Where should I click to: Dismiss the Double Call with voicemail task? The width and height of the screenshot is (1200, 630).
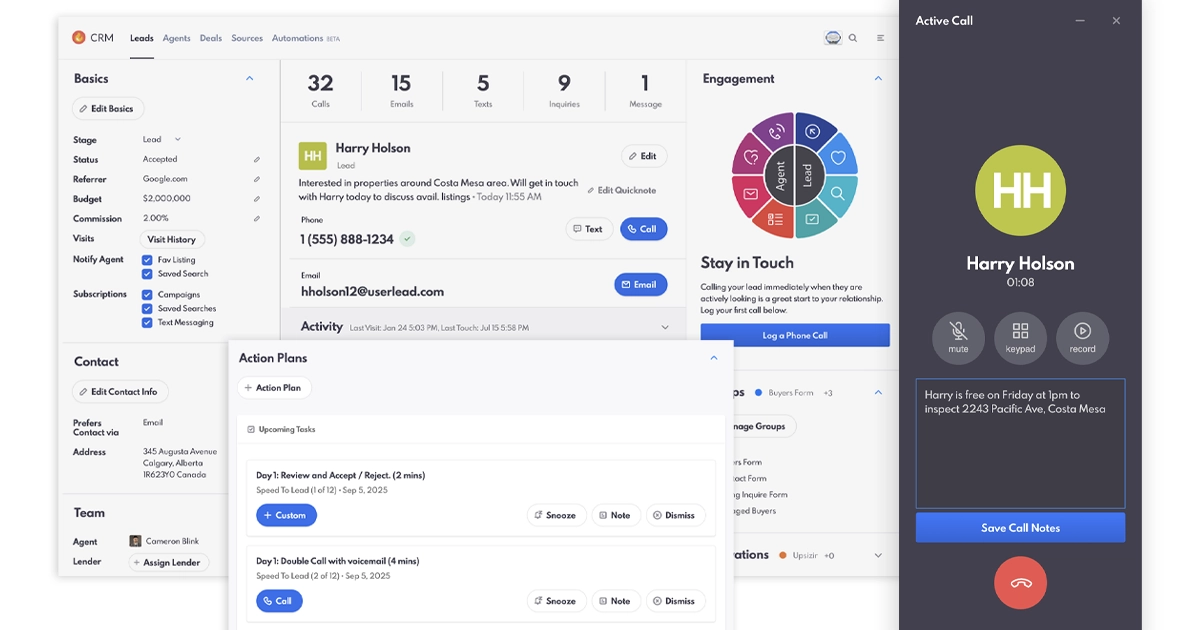tap(675, 601)
